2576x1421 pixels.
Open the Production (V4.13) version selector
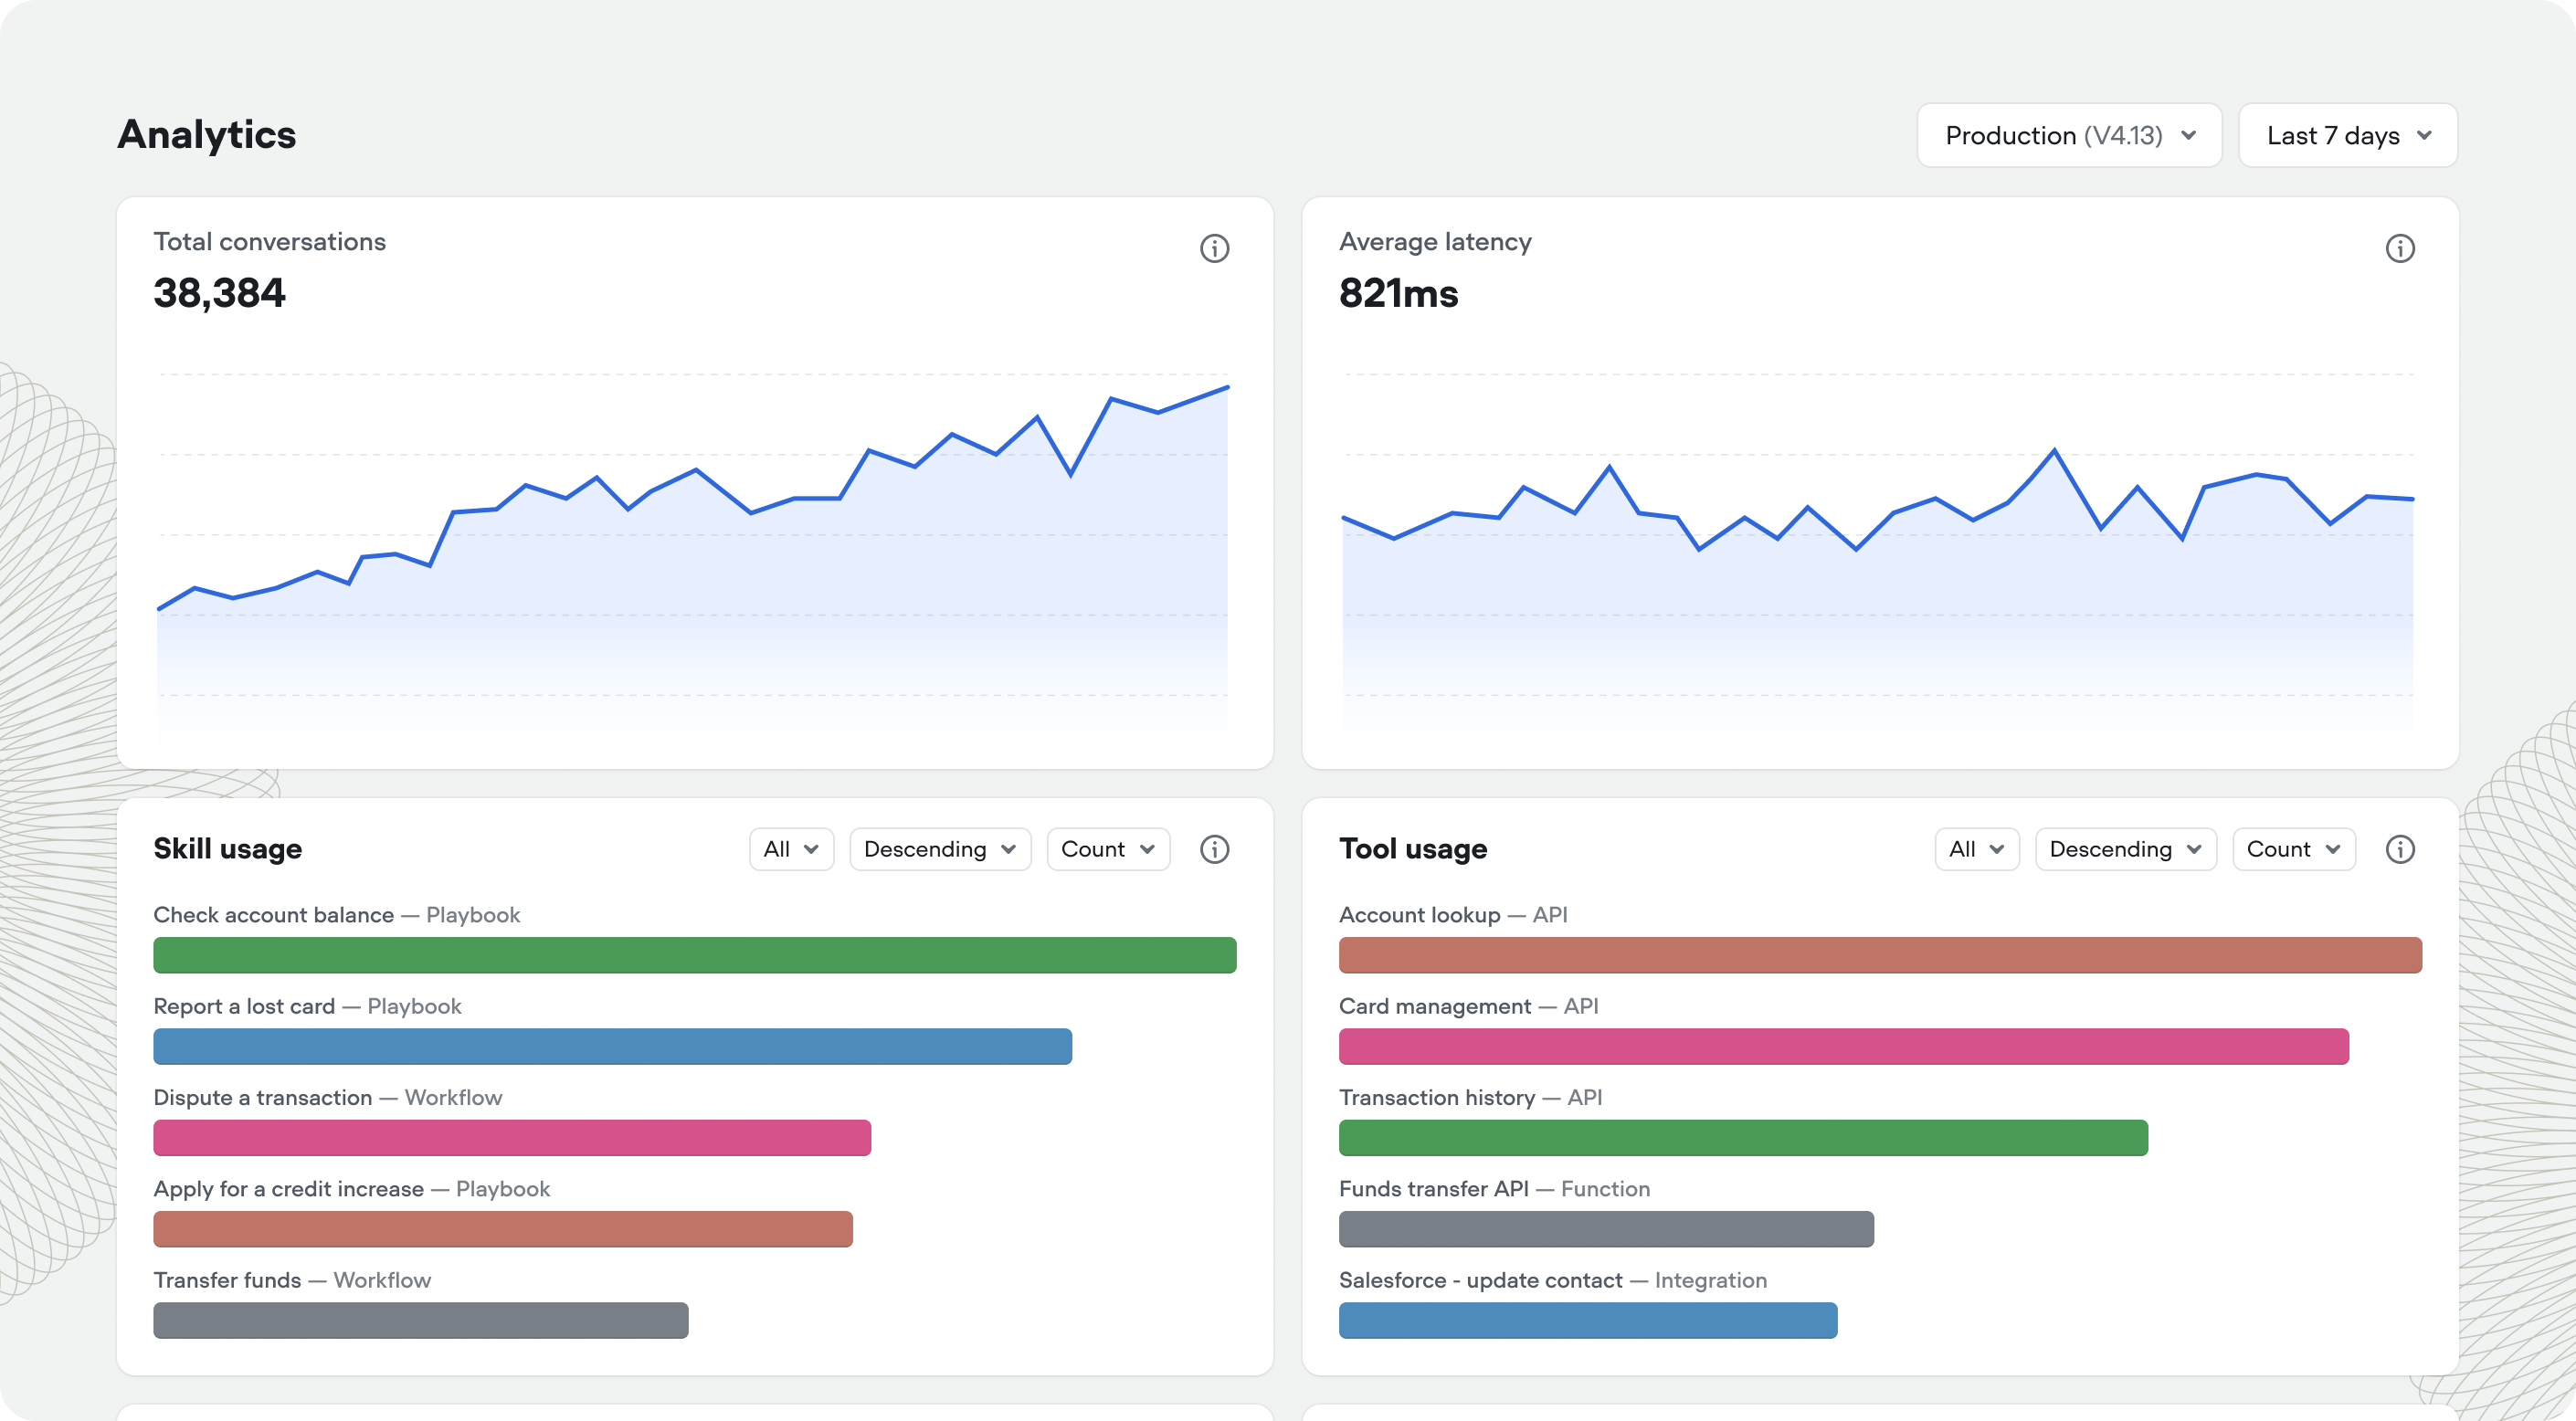click(2068, 135)
